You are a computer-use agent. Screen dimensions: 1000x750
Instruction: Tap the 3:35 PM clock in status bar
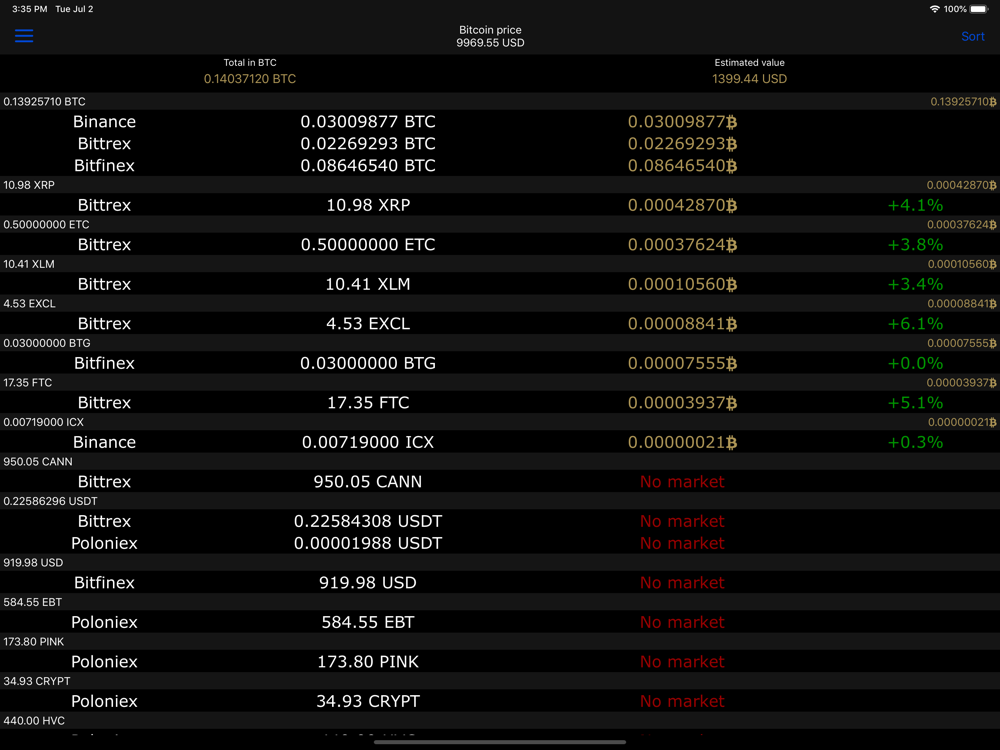(x=29, y=9)
